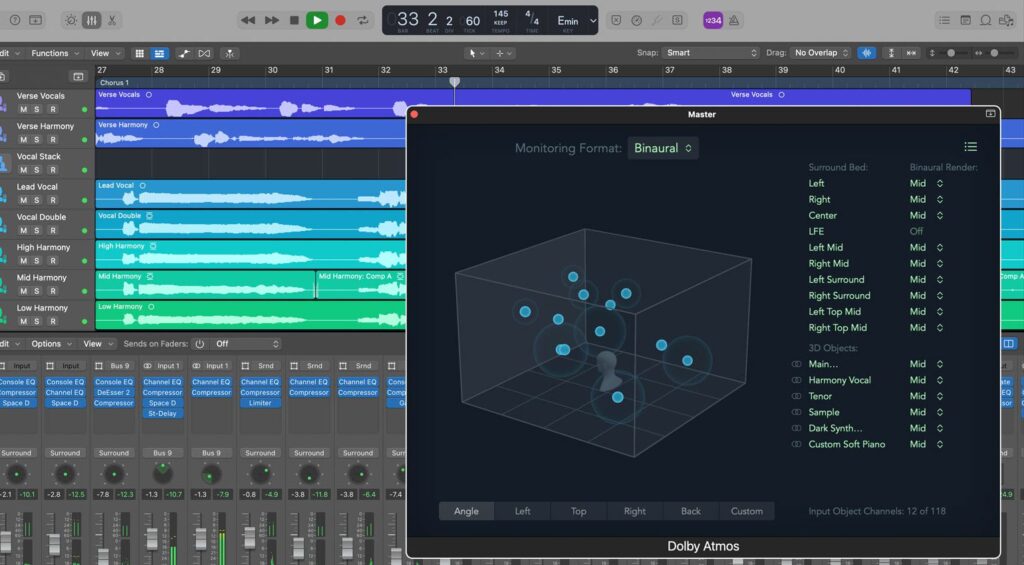Click the St-Delay plug-in slot
1024x565 pixels.
tap(163, 413)
